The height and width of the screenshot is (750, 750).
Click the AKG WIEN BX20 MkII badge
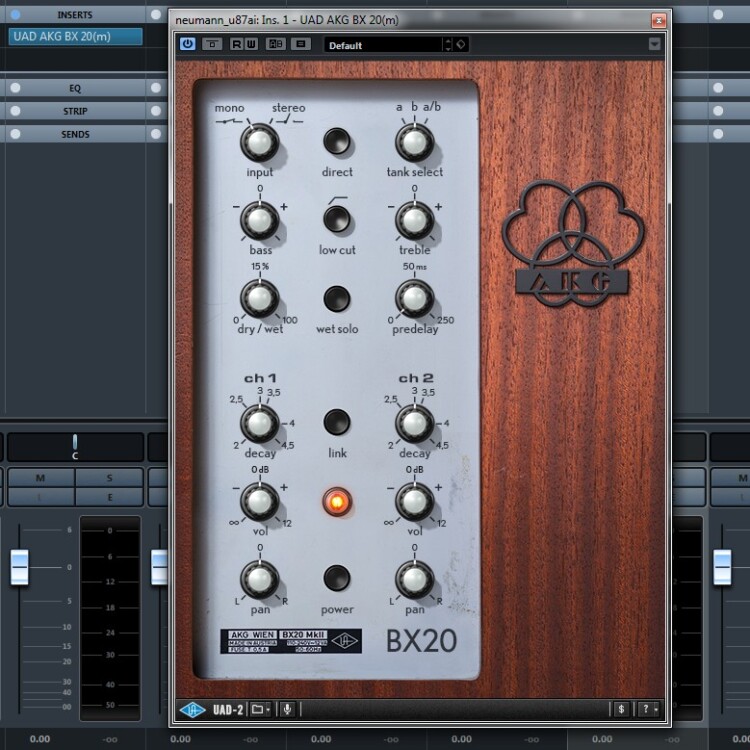291,641
